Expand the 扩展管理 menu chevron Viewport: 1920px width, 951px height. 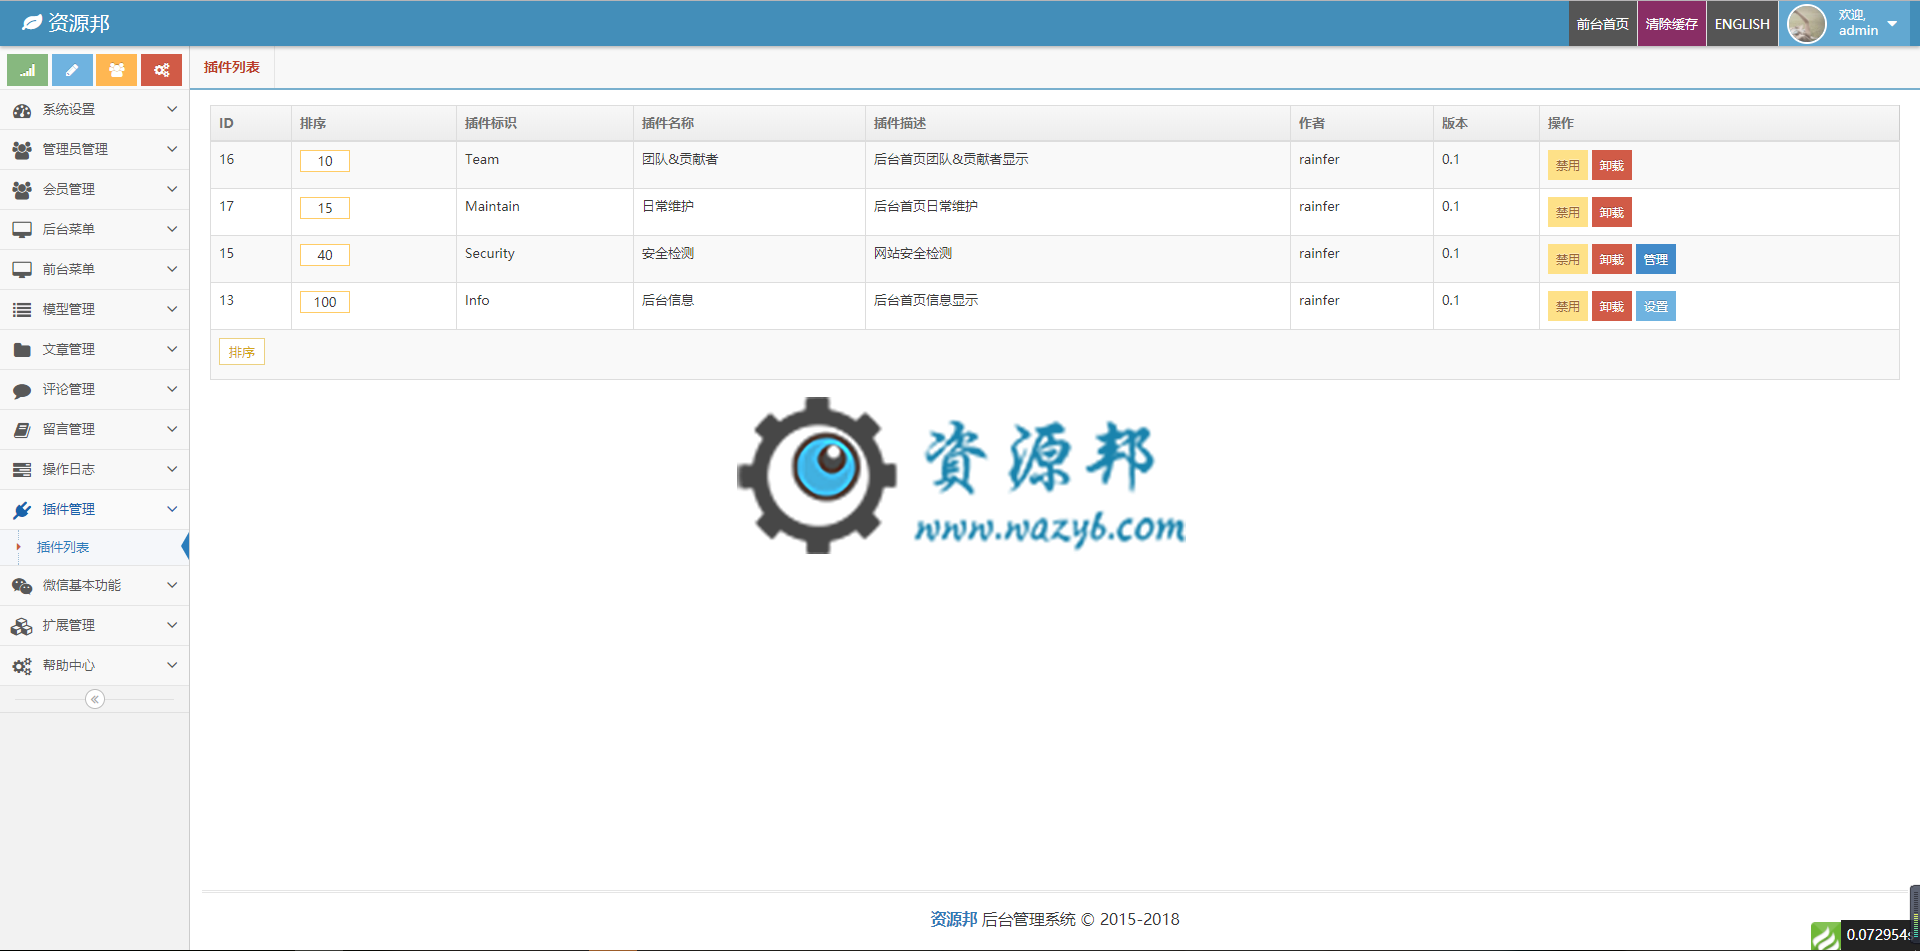[x=172, y=625]
